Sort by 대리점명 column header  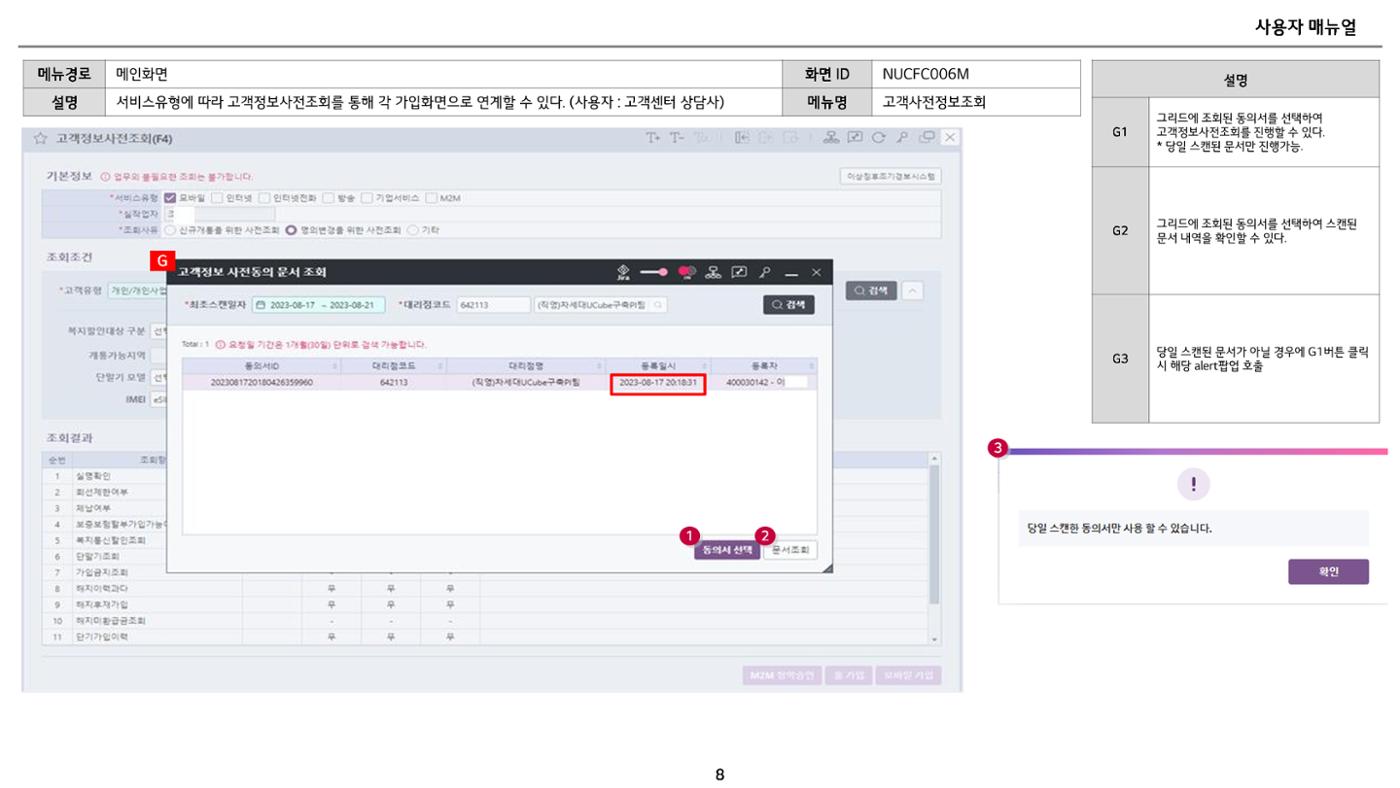click(524, 366)
